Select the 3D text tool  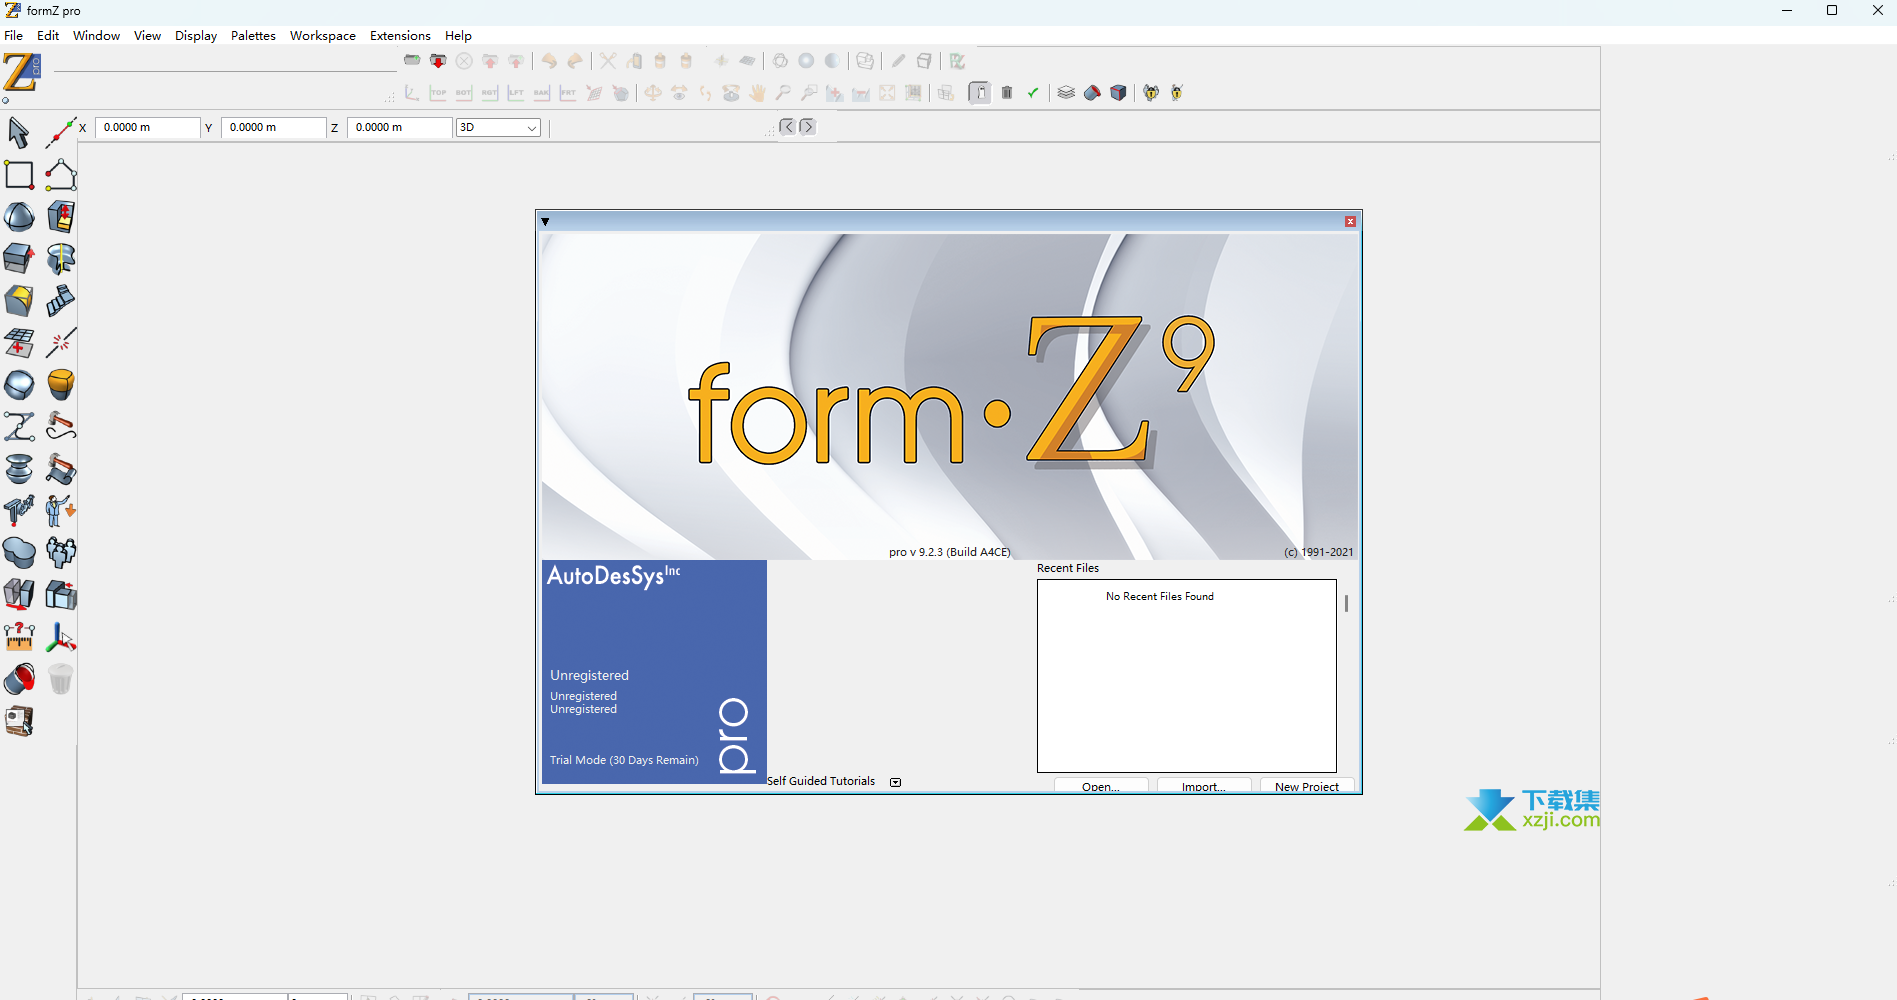[19, 510]
